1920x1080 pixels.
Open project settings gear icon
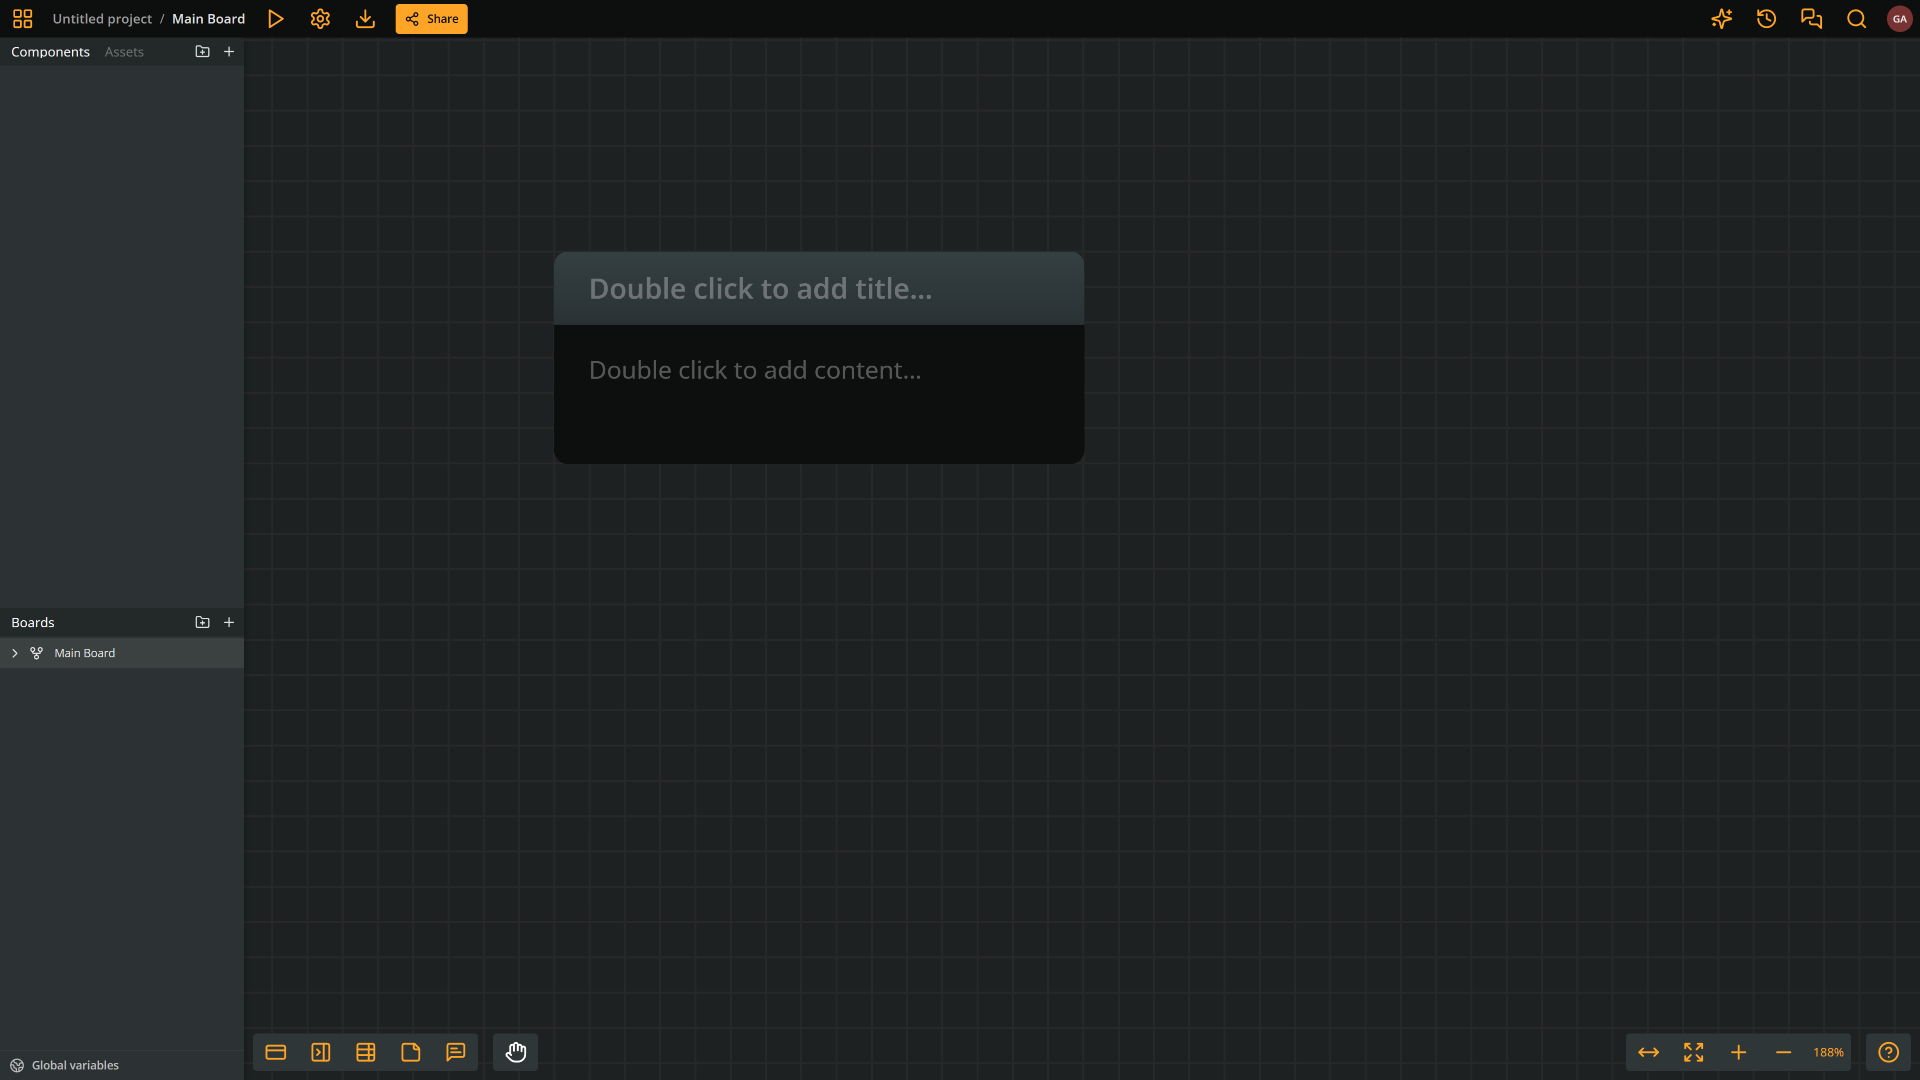point(320,19)
